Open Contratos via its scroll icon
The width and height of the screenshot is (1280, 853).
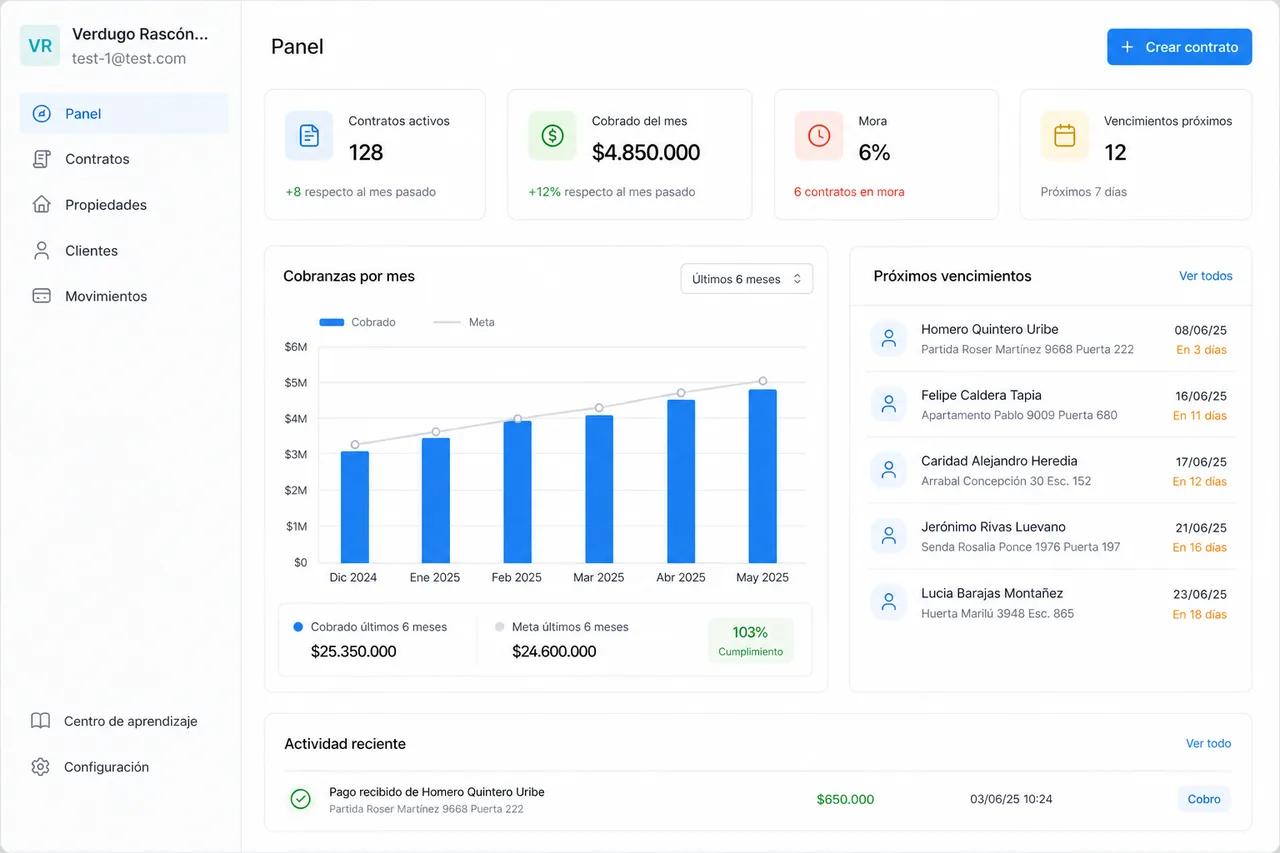coord(41,159)
